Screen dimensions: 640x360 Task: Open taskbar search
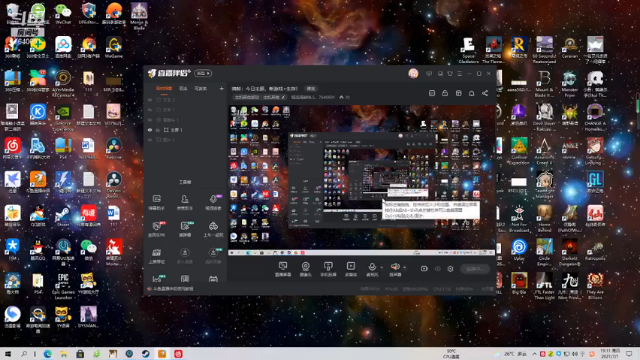pos(24,354)
